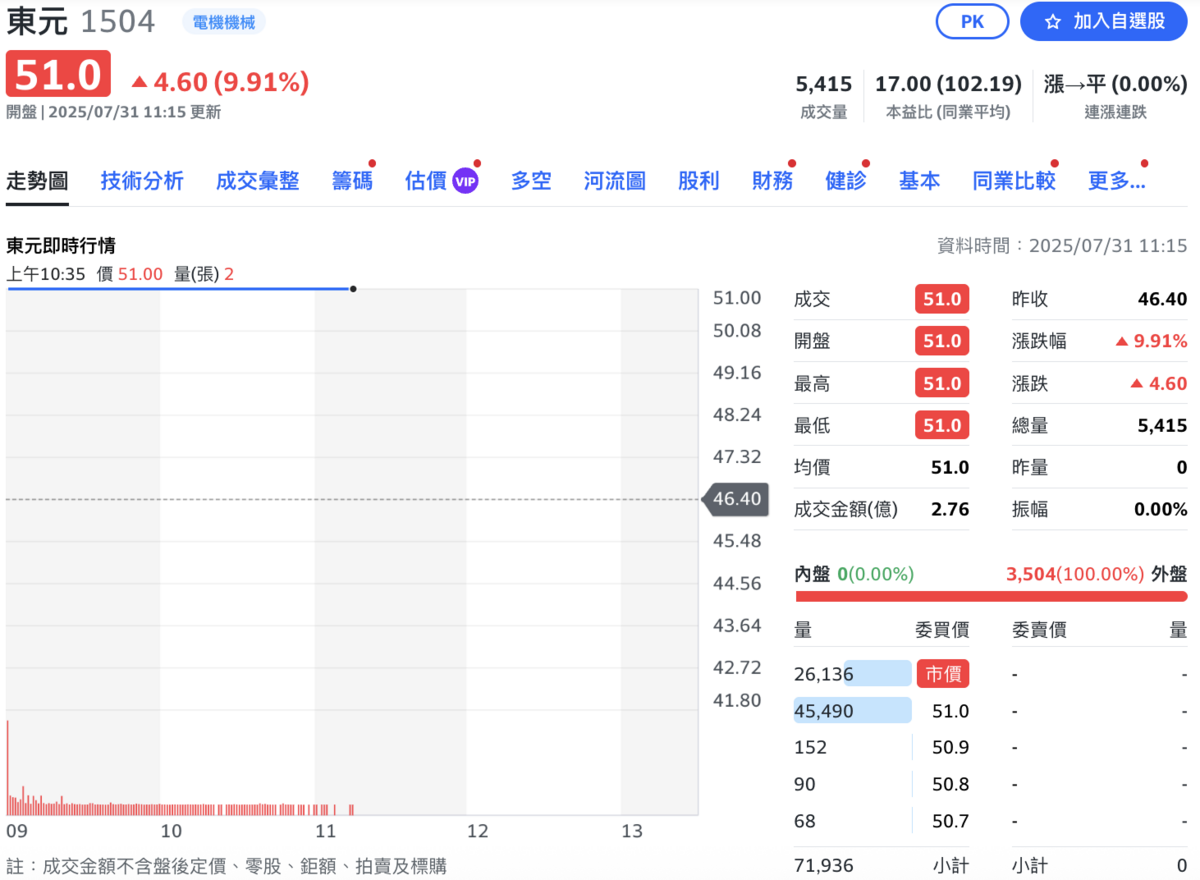Click the large 51.0 price badge
Screen dimensions: 1200x880
58,75
